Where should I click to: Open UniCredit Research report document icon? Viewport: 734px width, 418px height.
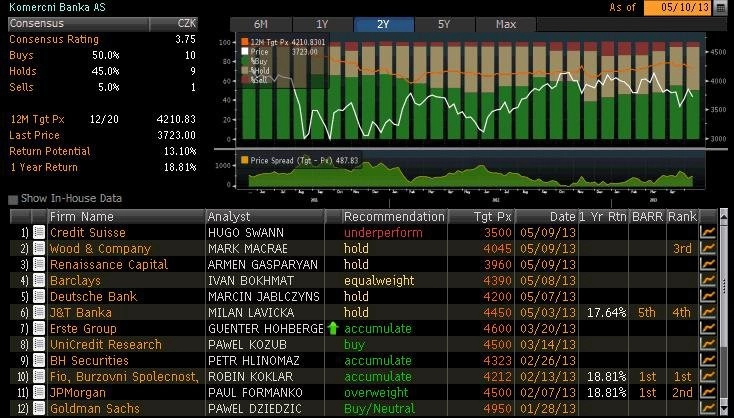[39, 344]
